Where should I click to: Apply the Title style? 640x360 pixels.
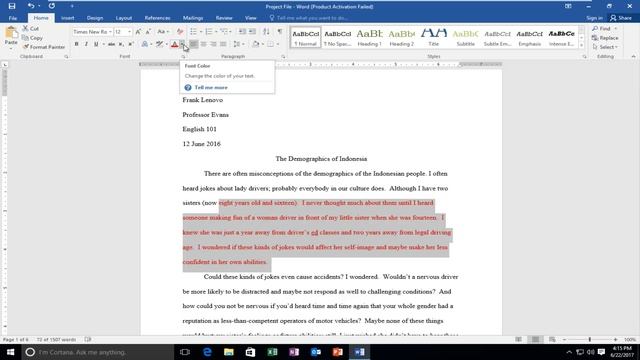tap(433, 37)
